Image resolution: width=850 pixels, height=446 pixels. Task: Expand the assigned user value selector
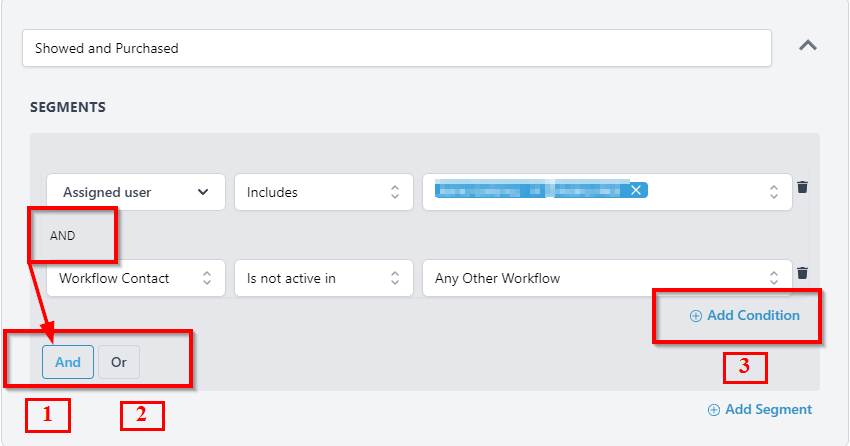pyautogui.click(x=773, y=192)
